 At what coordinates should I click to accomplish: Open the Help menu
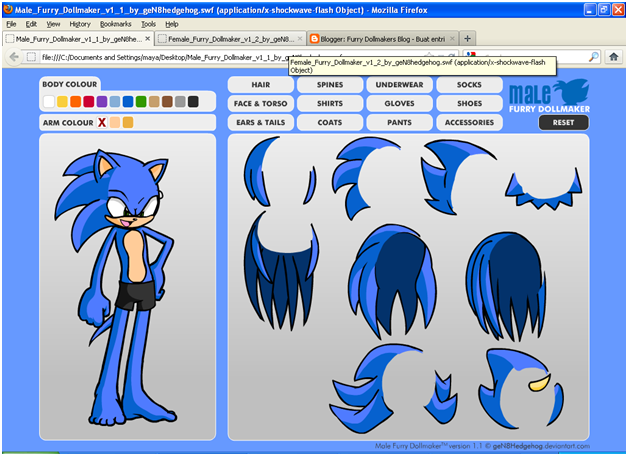[x=172, y=24]
